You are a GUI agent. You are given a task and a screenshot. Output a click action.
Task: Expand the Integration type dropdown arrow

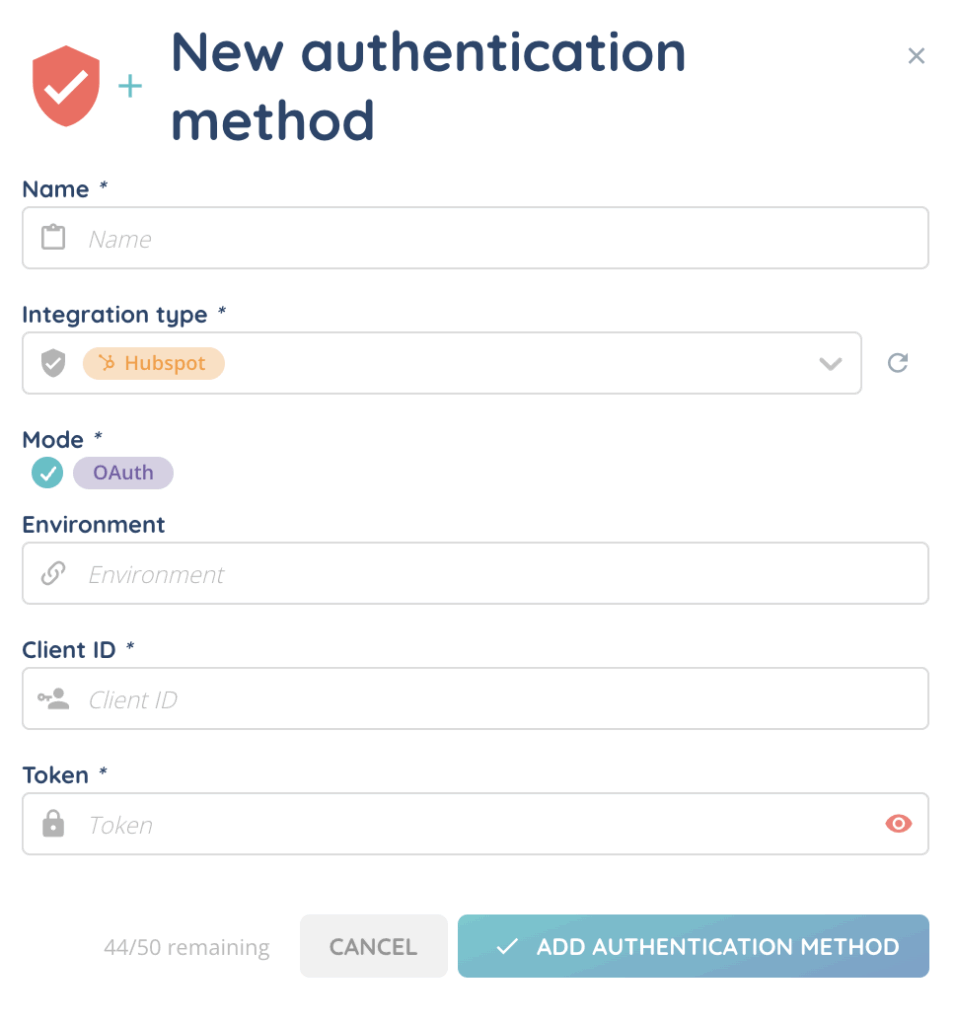pos(830,364)
